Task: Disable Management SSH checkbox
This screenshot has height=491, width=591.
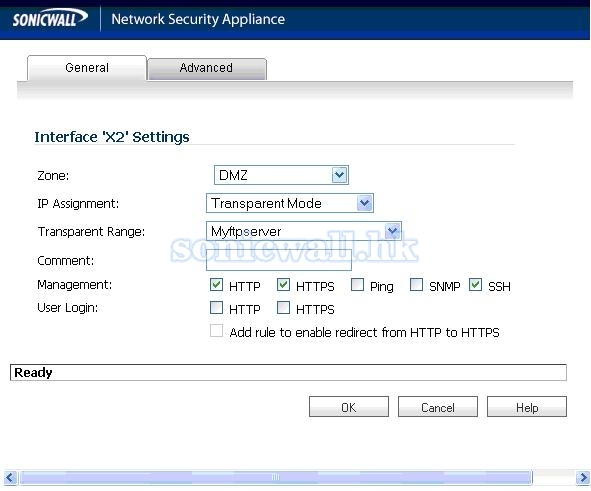Action: click(x=476, y=285)
